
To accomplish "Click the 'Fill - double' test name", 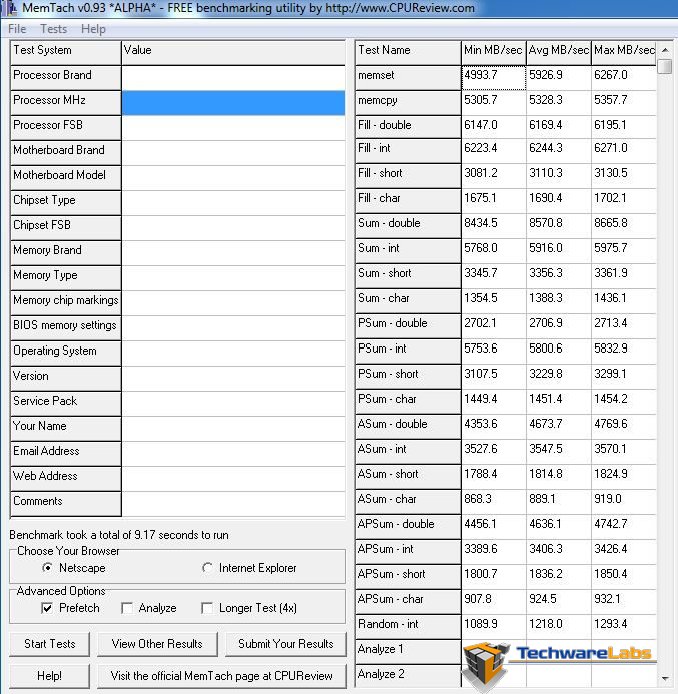I will tap(408, 127).
